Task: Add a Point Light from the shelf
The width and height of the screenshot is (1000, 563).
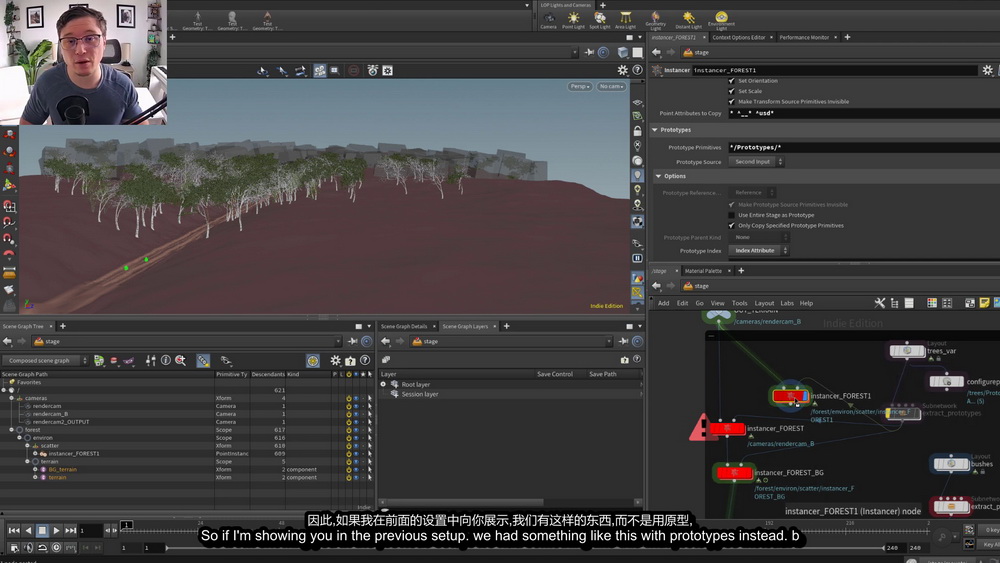Action: click(573, 20)
